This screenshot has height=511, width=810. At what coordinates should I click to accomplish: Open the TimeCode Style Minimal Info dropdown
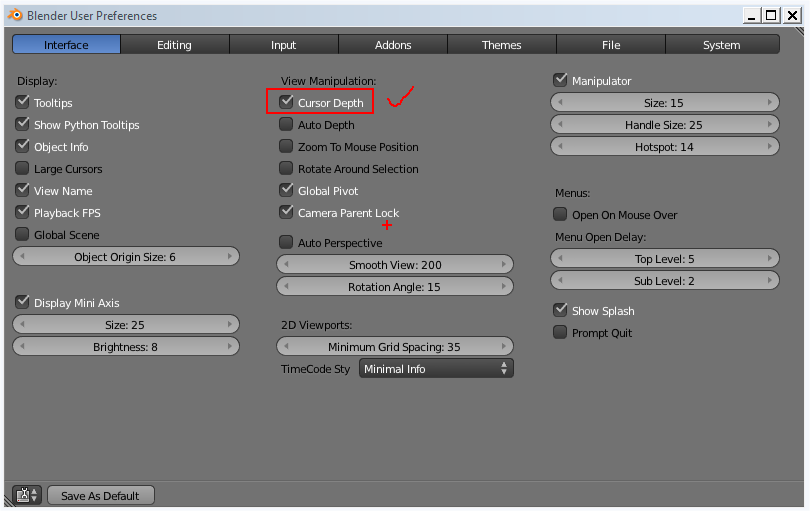coord(437,369)
